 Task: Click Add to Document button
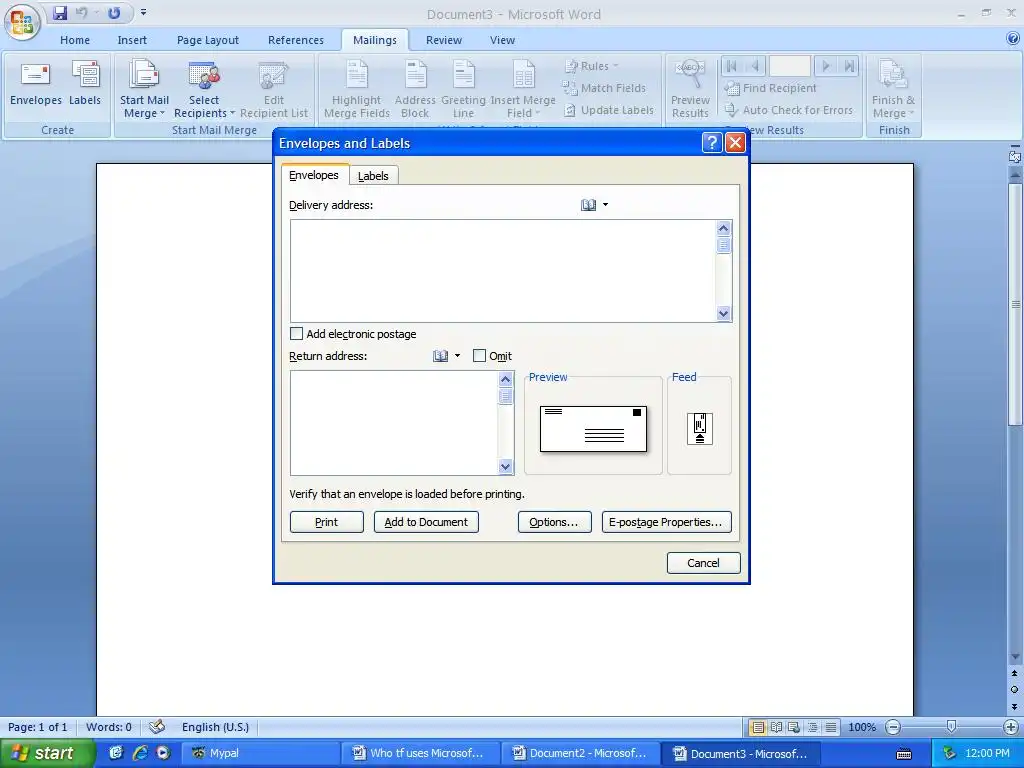(426, 522)
